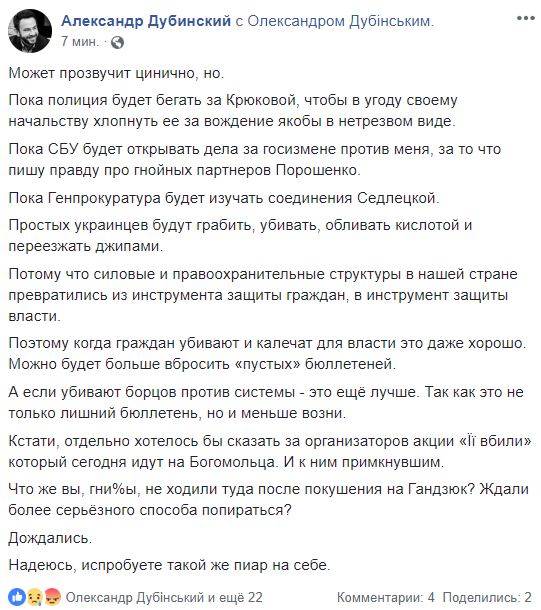Click paragraph about СБУ и госизмене
541x610 pixels.
point(255,160)
